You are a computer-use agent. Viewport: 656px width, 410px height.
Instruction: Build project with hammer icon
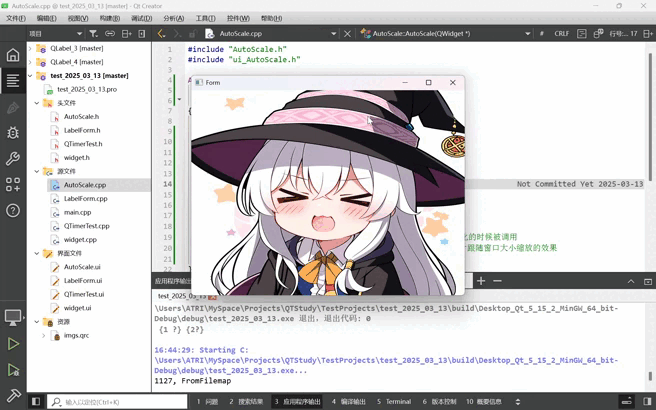(x=13, y=395)
